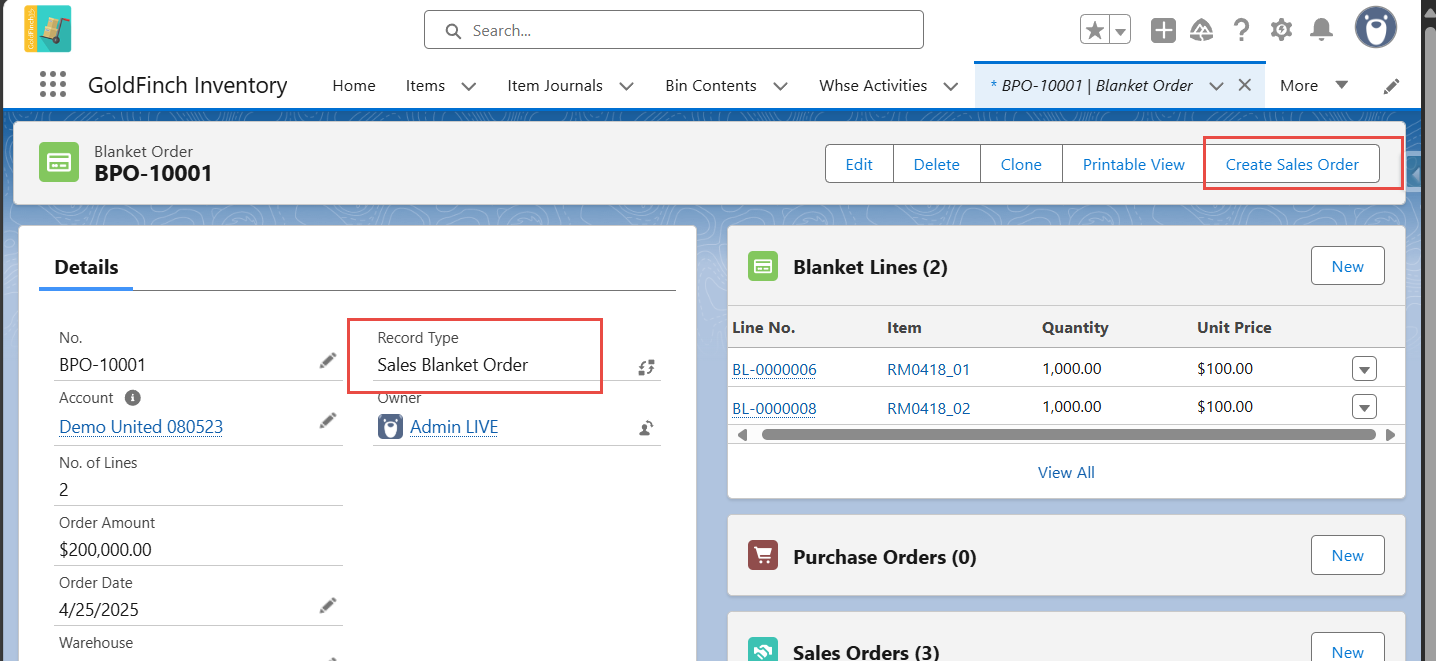Open the Trailhead guidance icon
Viewport: 1436px width, 661px height.
1202,30
